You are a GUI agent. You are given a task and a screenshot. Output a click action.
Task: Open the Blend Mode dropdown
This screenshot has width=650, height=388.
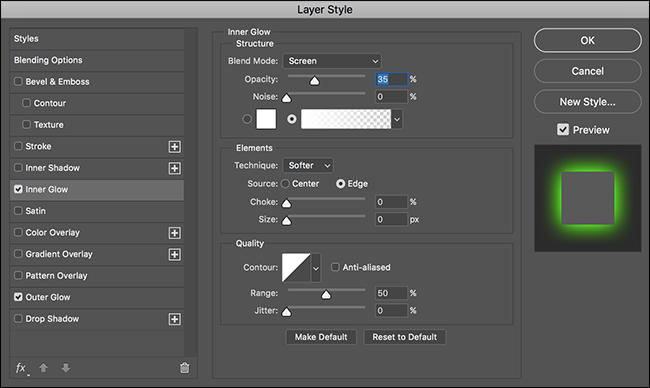point(332,61)
